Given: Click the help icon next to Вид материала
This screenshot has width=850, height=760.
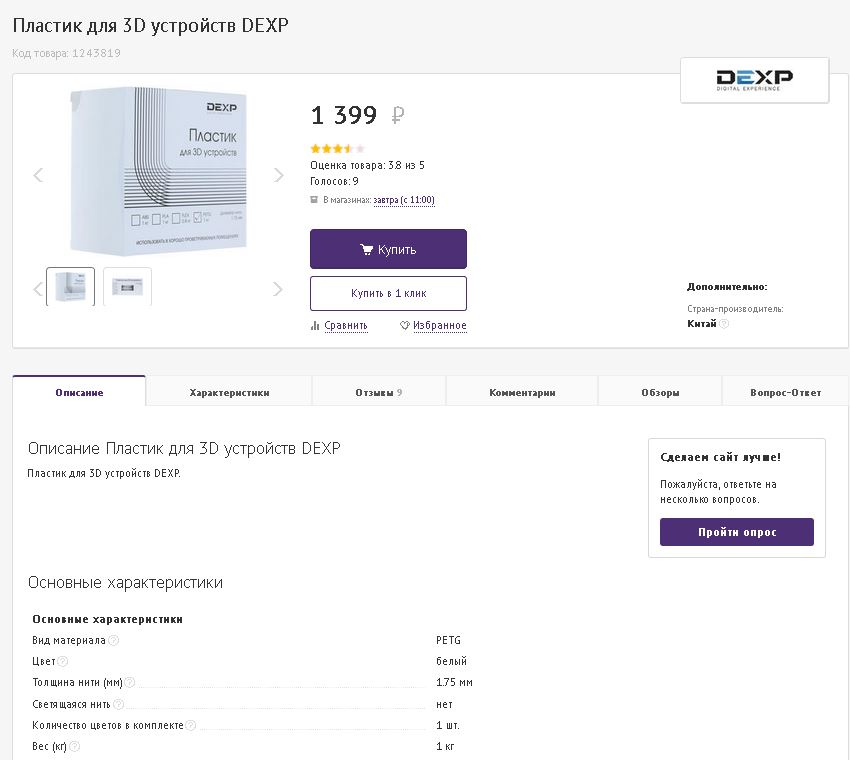Looking at the screenshot, I should pyautogui.click(x=113, y=641).
